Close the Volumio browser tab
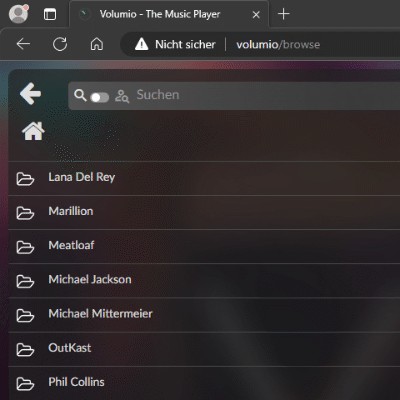 pyautogui.click(x=256, y=15)
